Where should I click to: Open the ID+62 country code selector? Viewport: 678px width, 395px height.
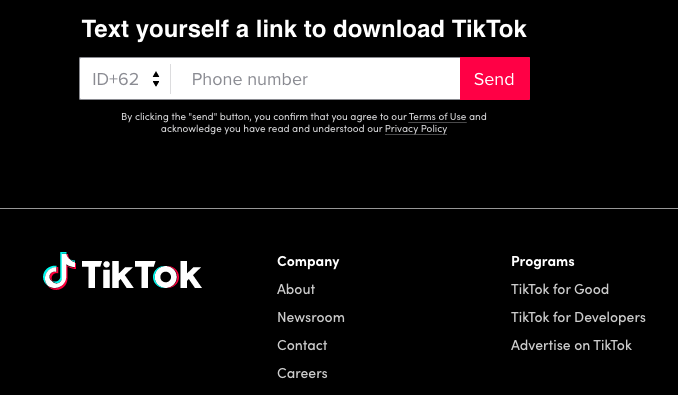(x=125, y=79)
